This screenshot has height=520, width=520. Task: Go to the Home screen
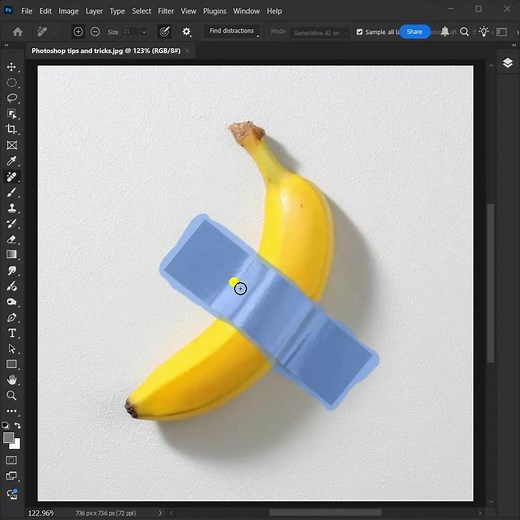[x=17, y=32]
